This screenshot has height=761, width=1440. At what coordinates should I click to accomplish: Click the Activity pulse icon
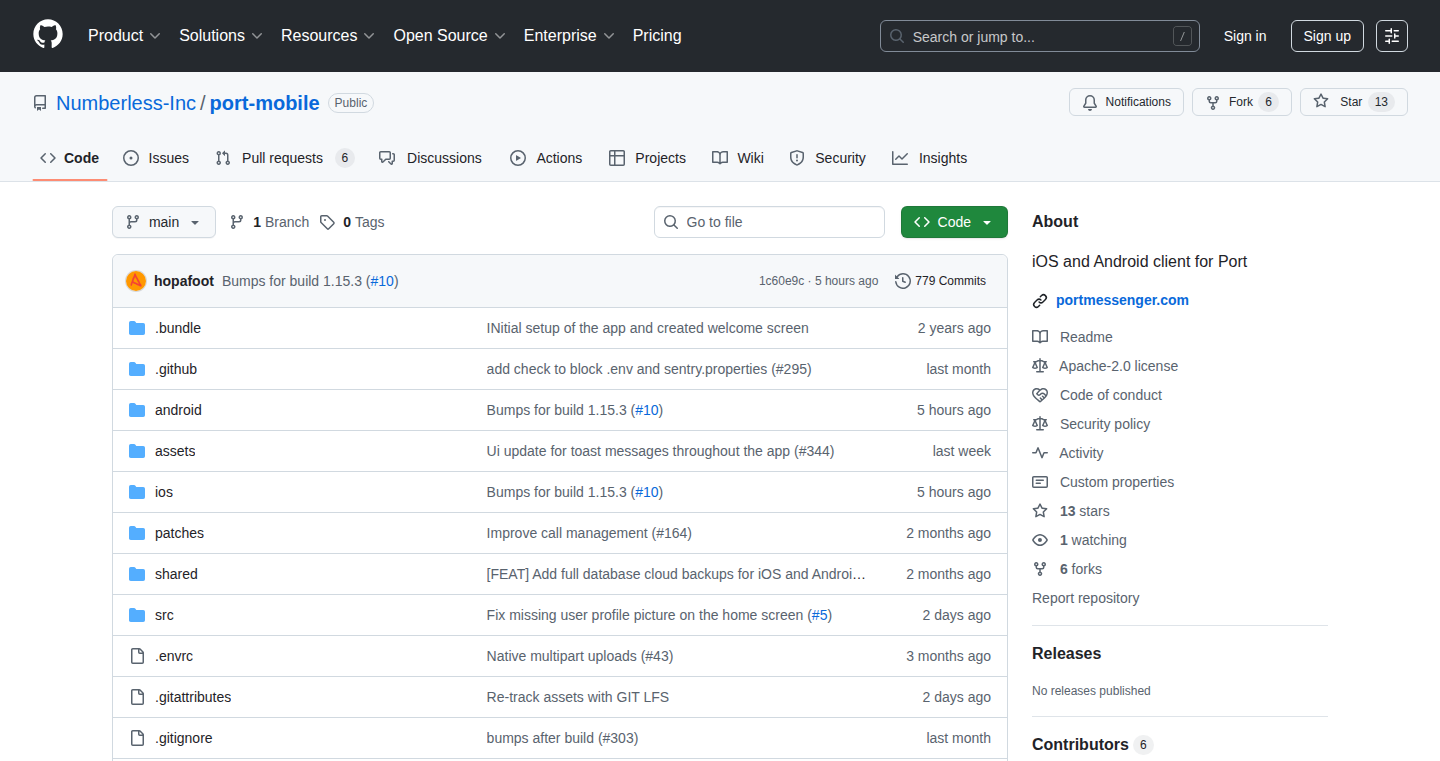[x=1040, y=453]
